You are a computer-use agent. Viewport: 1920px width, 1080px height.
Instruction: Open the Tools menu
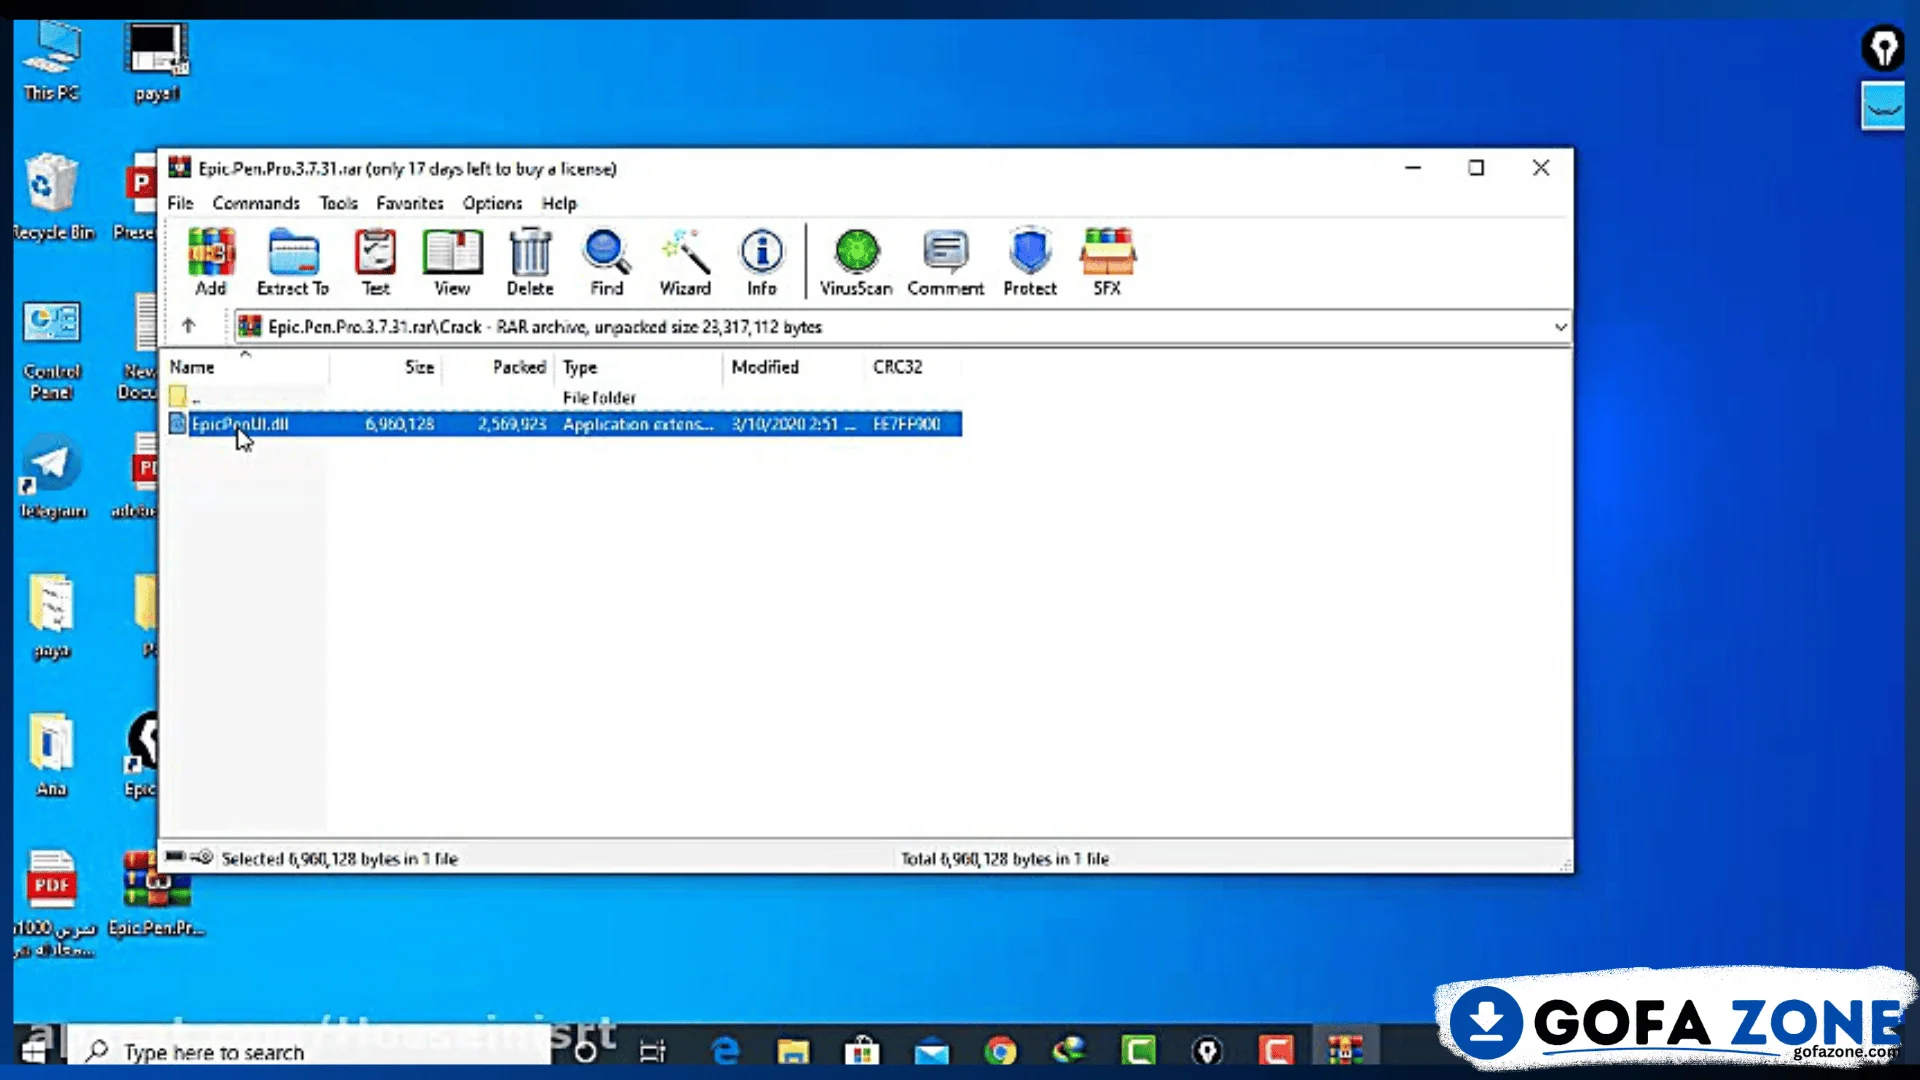pyautogui.click(x=339, y=203)
